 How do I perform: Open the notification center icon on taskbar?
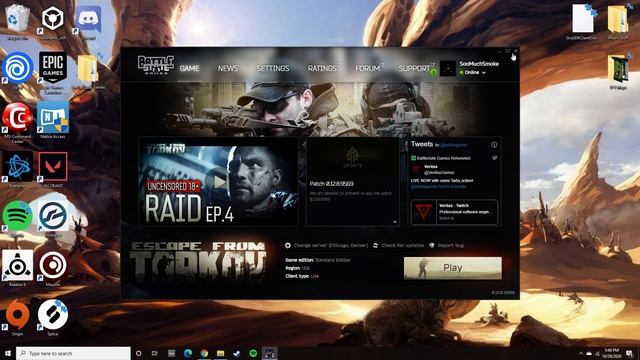[630, 353]
